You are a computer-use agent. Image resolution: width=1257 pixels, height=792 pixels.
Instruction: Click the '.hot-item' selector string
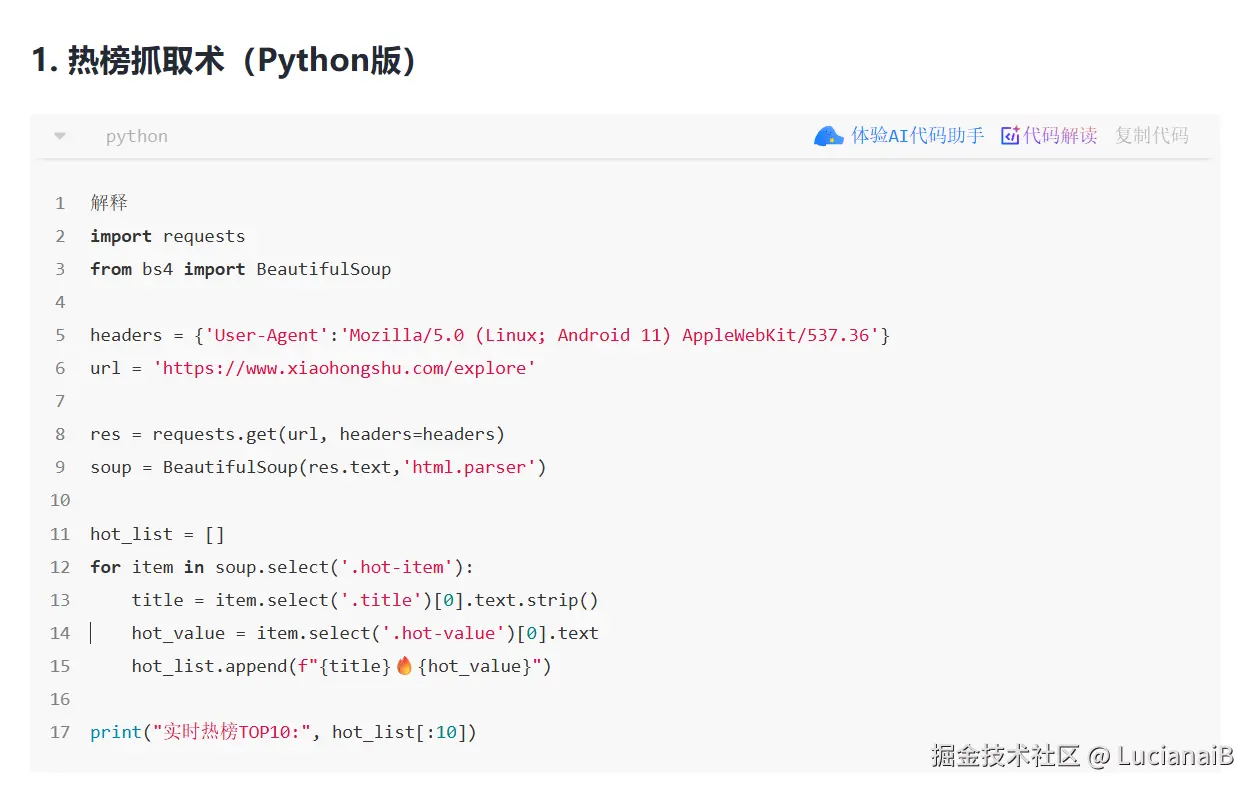[x=397, y=567]
